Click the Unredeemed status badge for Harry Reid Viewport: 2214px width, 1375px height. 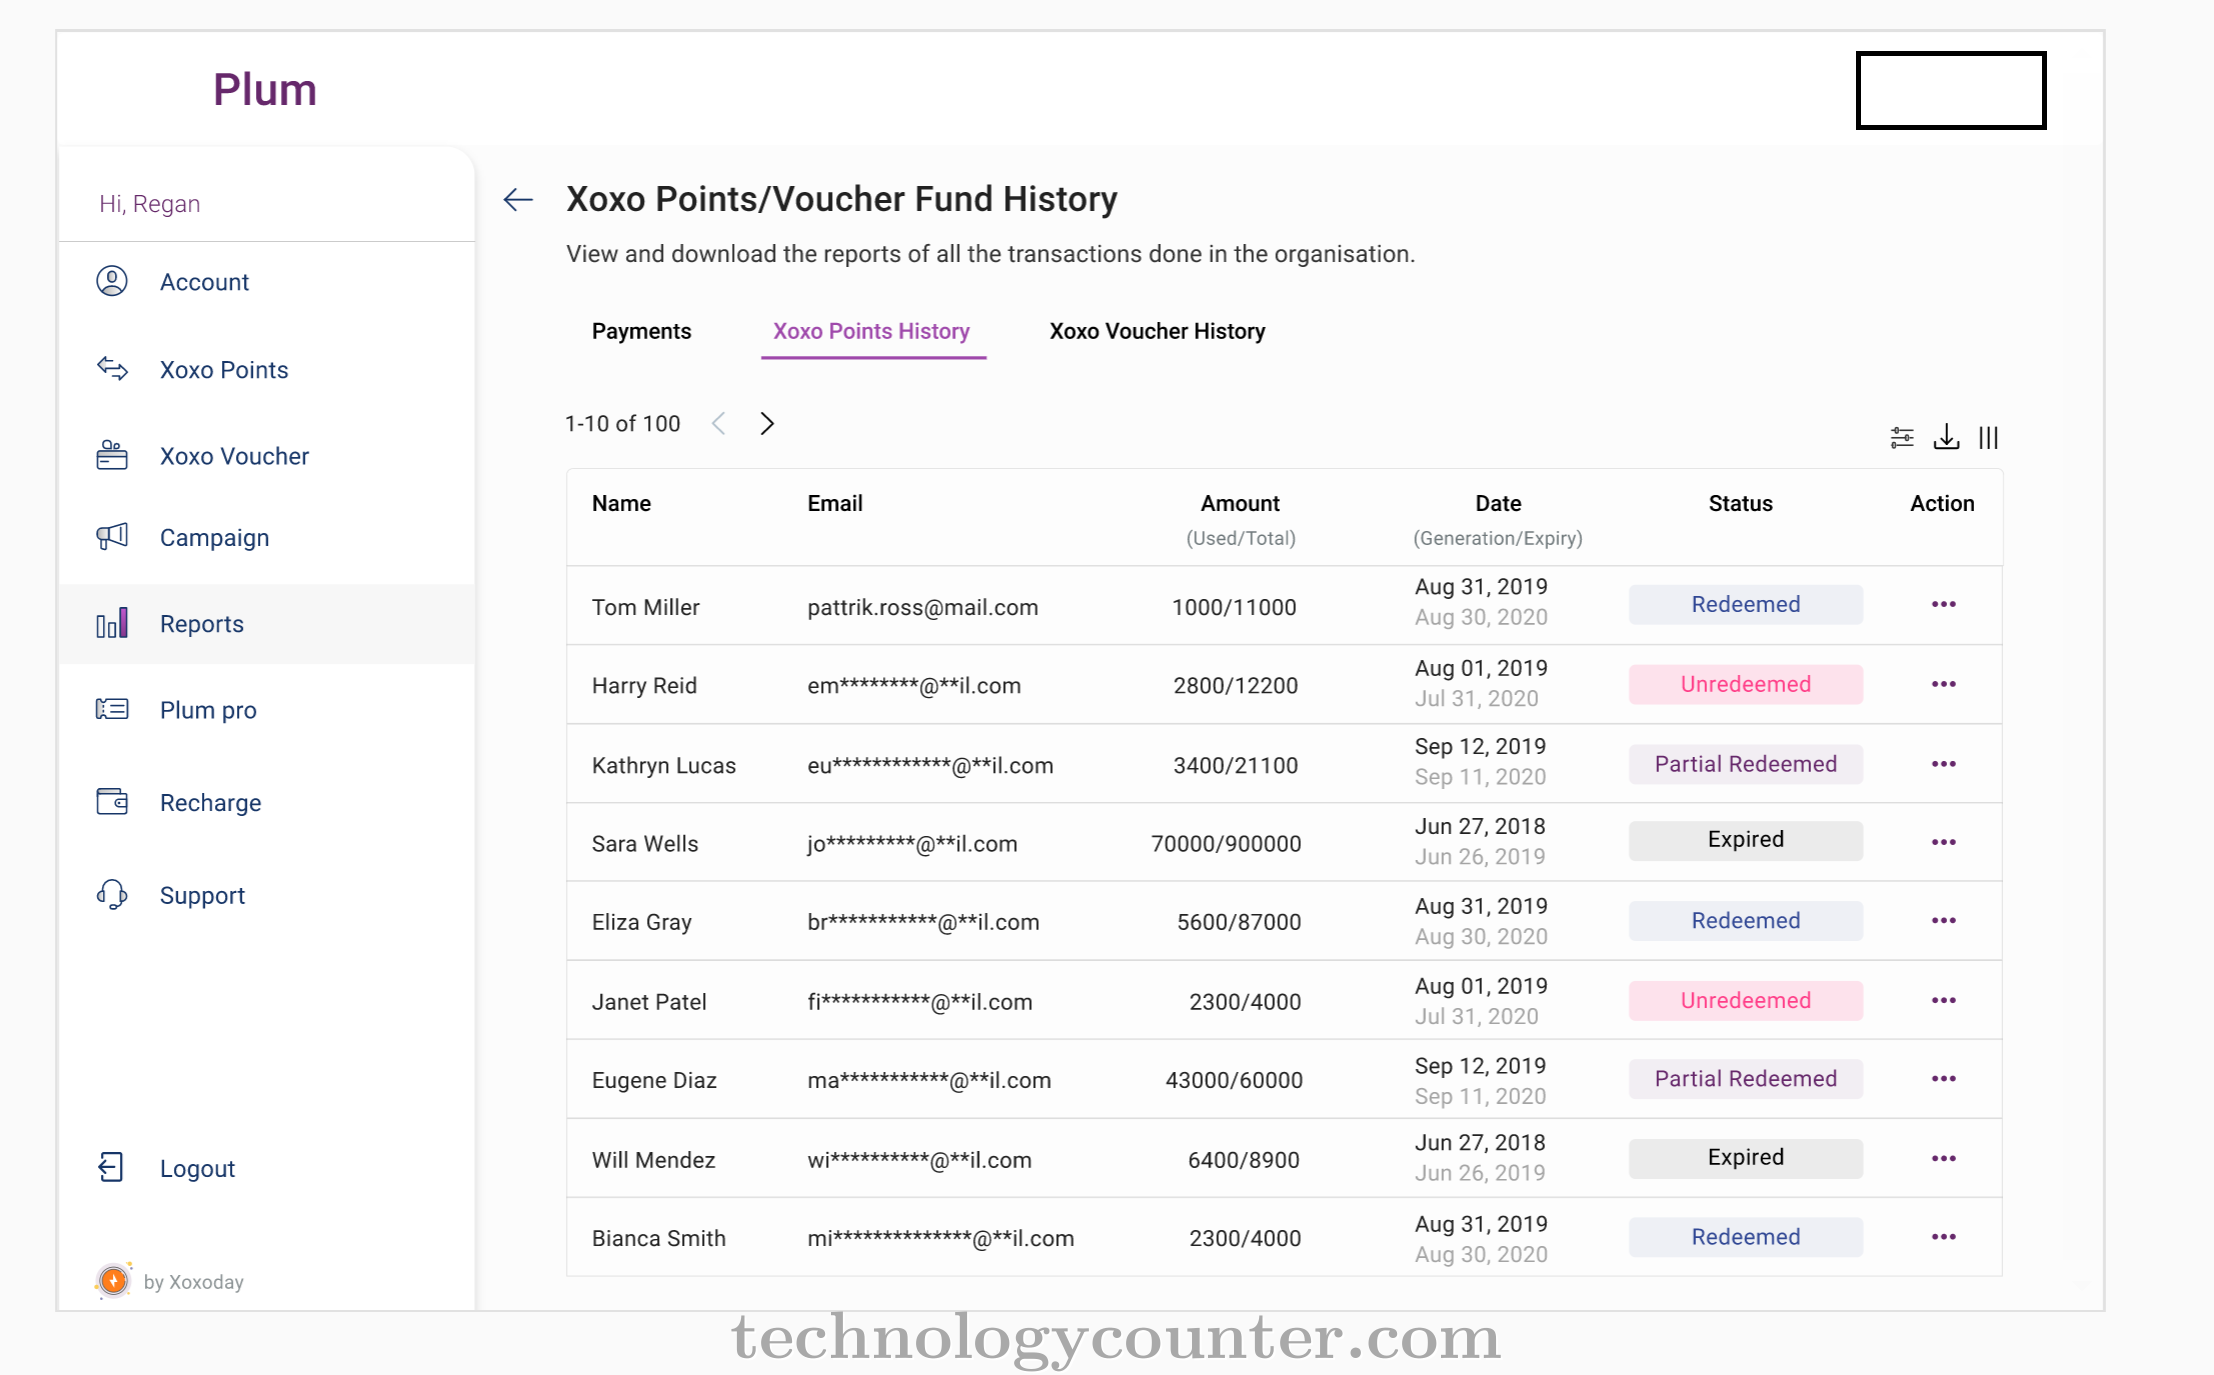(1745, 684)
